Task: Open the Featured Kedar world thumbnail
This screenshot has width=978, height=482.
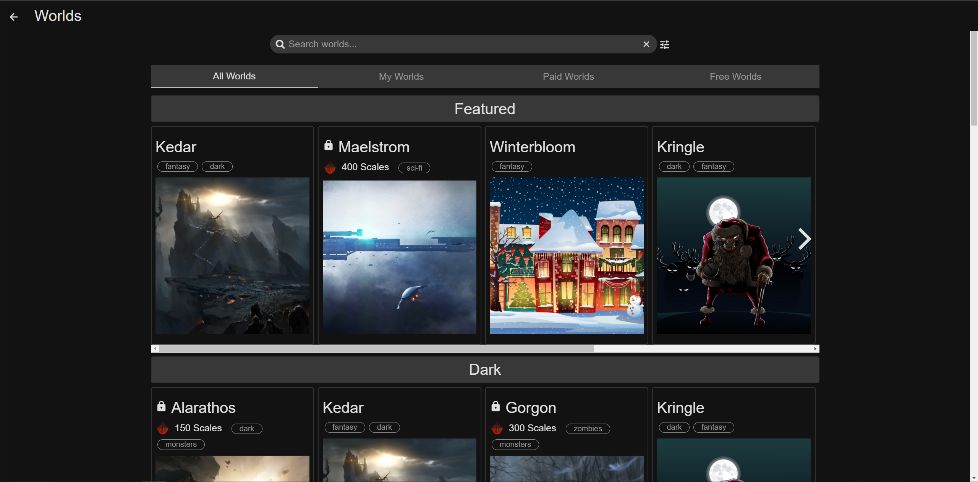Action: tap(232, 256)
